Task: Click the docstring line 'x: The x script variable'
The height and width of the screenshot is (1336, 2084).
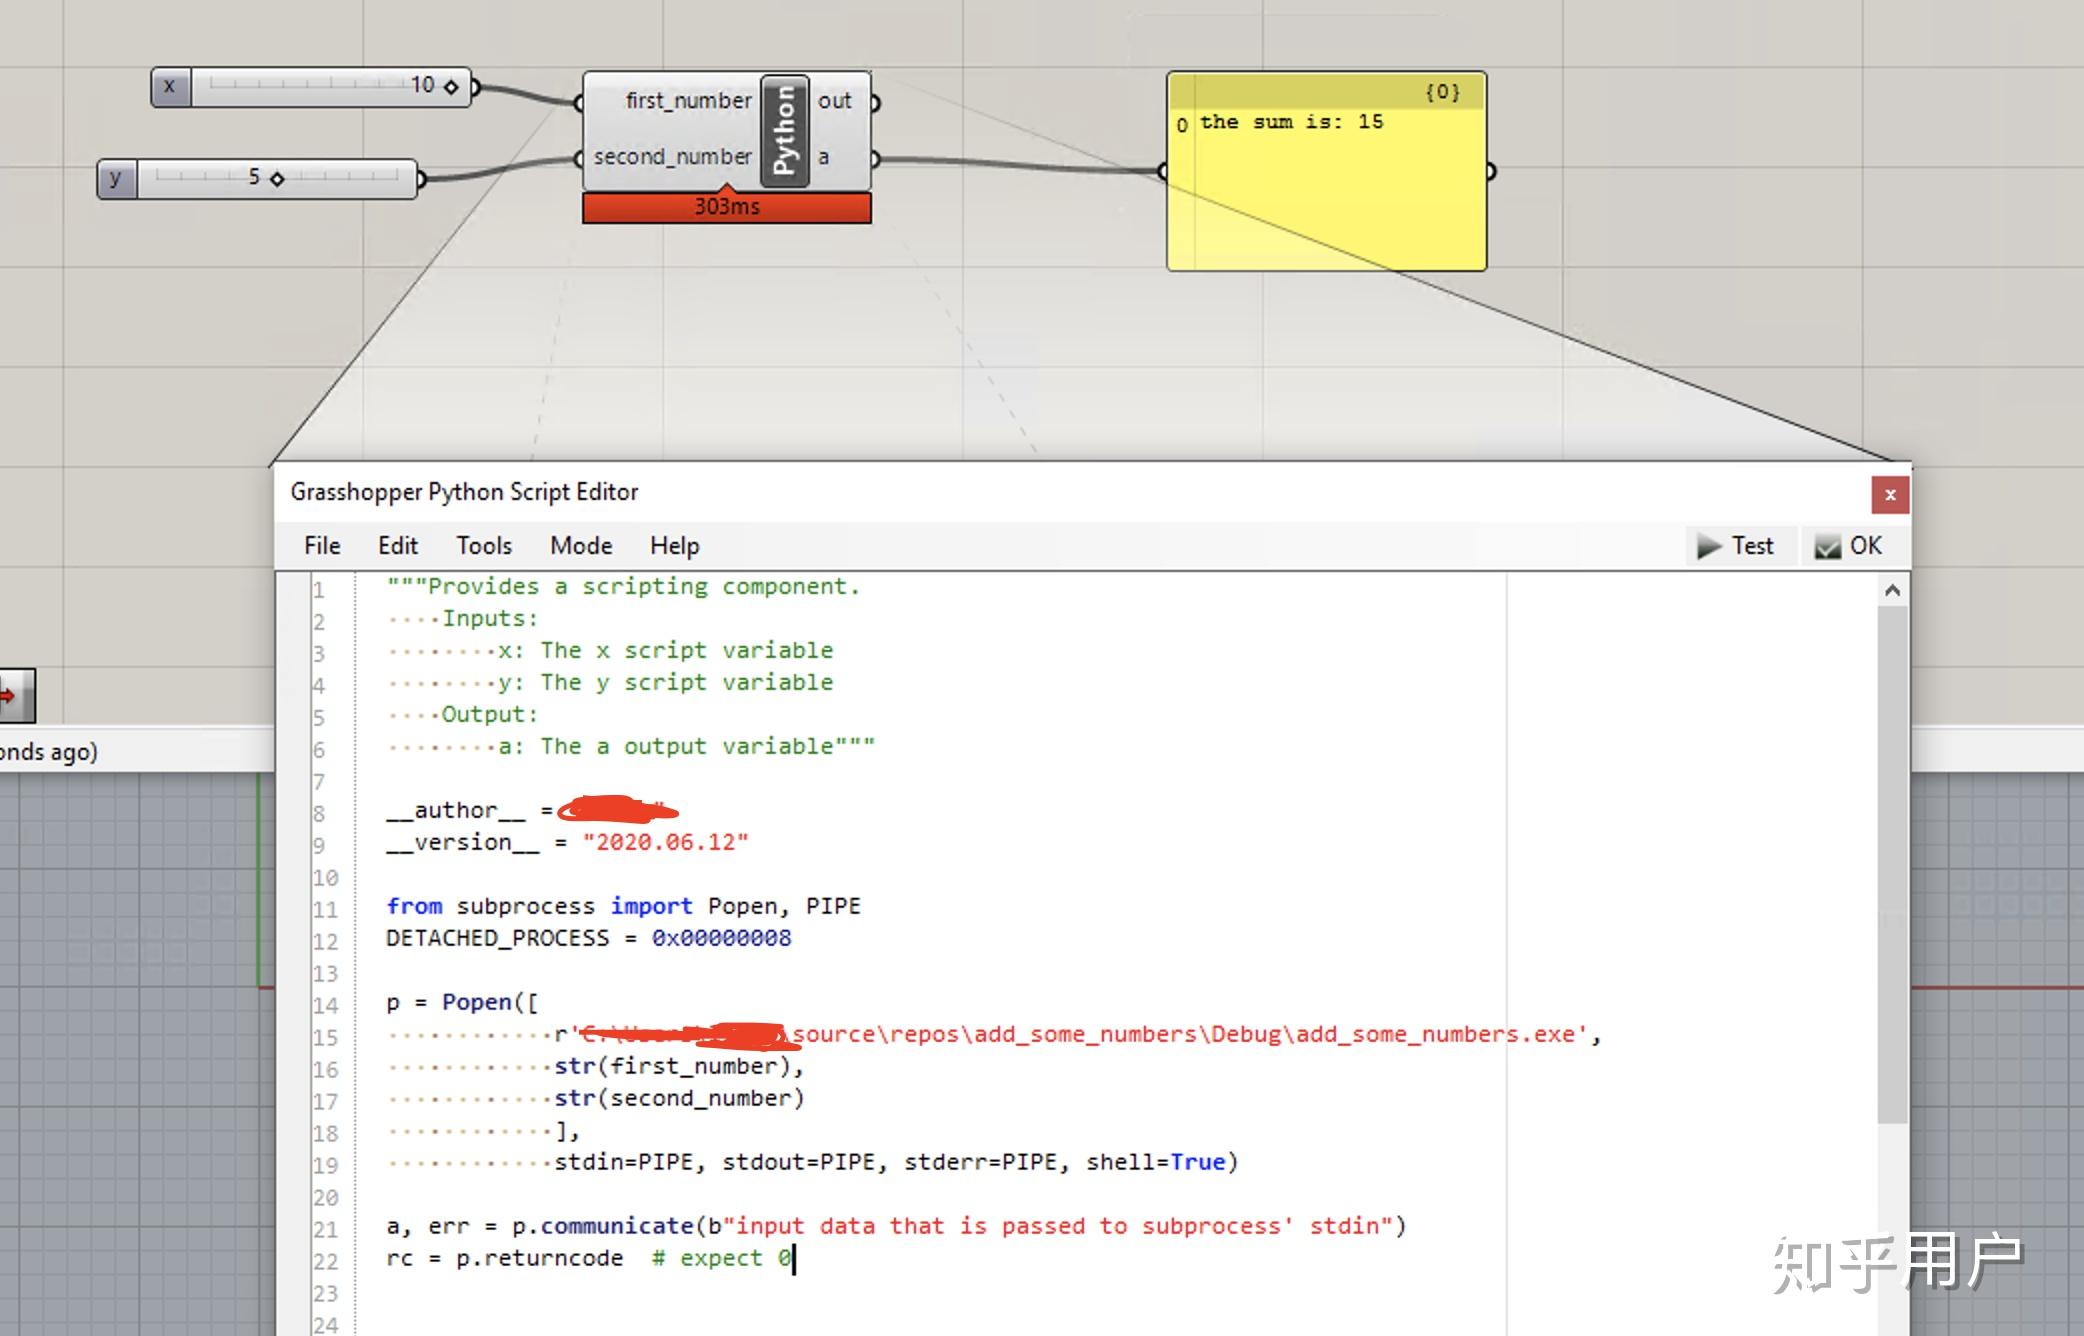Action: 665,651
